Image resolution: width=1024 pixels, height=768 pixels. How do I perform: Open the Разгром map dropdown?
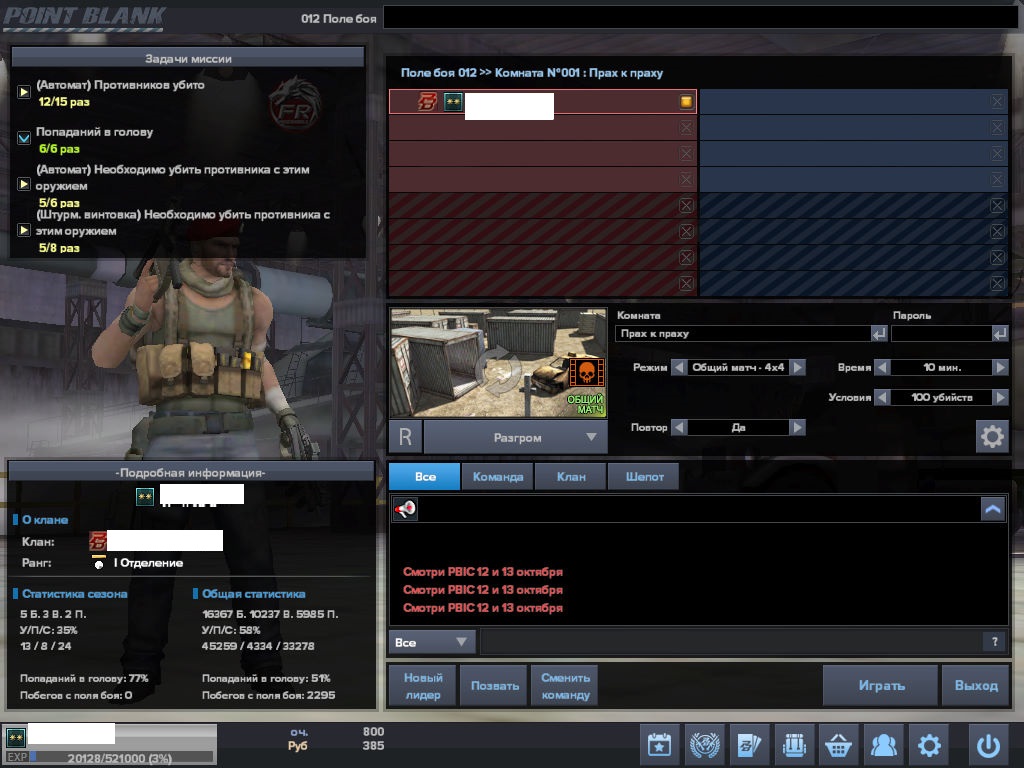point(516,438)
